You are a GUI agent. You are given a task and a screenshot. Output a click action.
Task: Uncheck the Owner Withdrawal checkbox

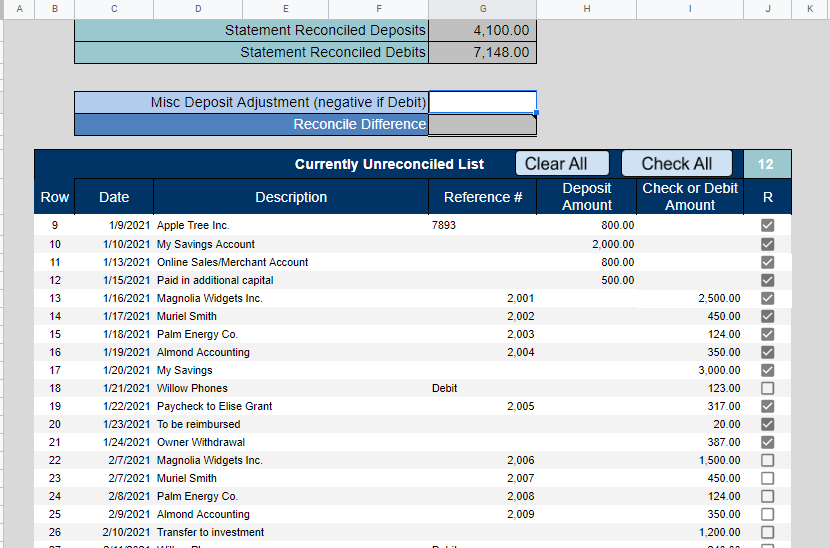pos(767,442)
